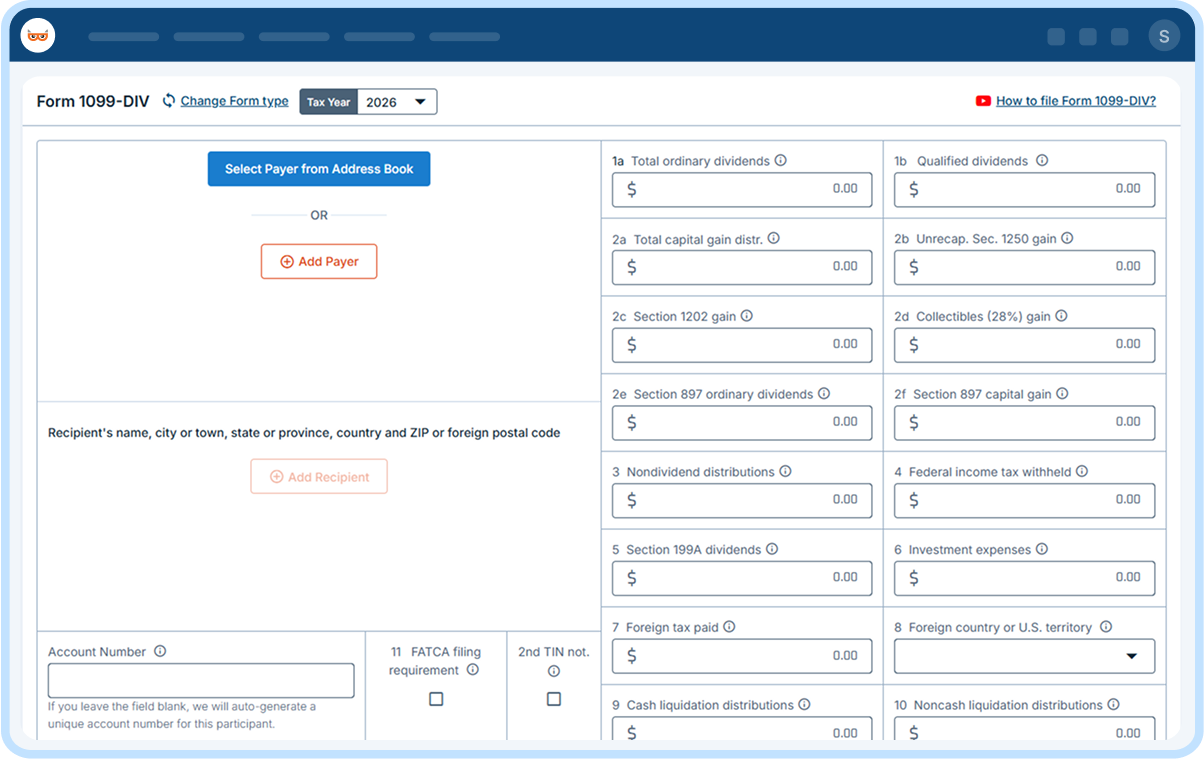
Task: Click info icon for Noncash liquidation distributions
Action: (1113, 705)
